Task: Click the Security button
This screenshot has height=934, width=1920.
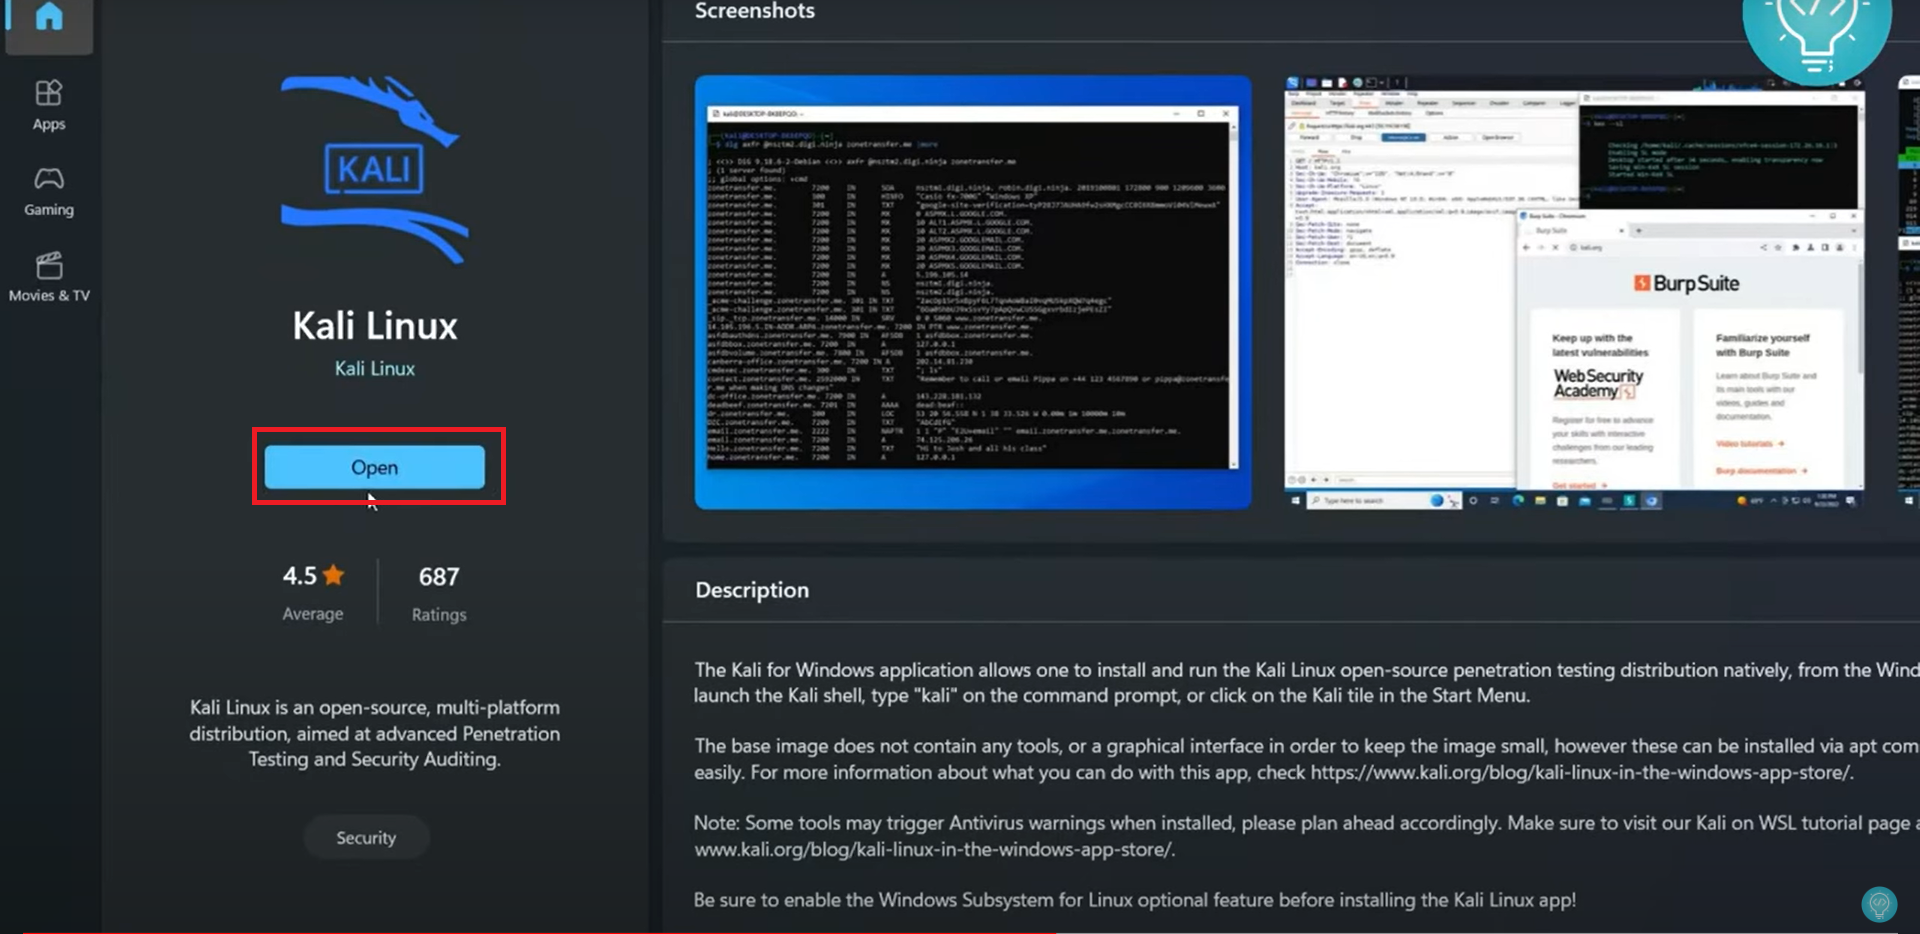Action: point(366,837)
